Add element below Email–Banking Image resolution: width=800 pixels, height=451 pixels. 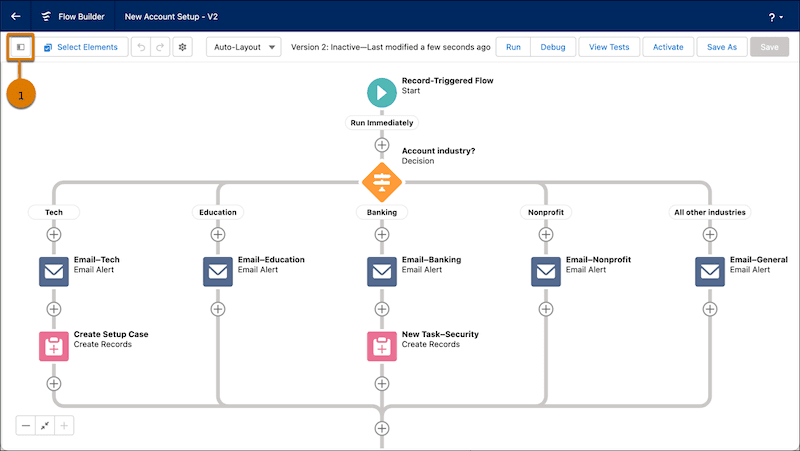coord(382,309)
